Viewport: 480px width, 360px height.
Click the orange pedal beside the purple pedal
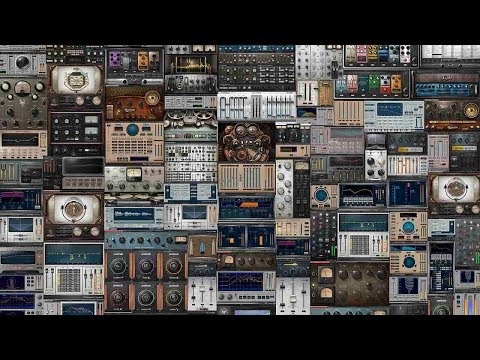click(x=143, y=60)
